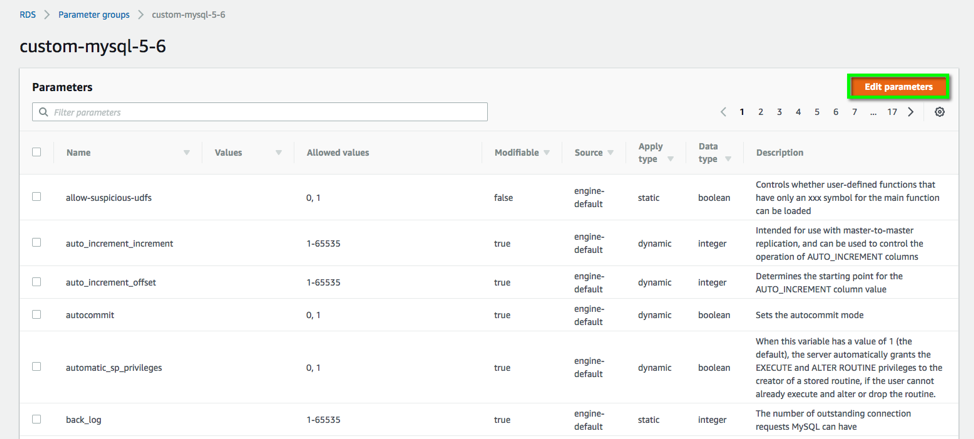Tick the back_log row checkbox
Screen dimensions: 974x439
(x=37, y=419)
